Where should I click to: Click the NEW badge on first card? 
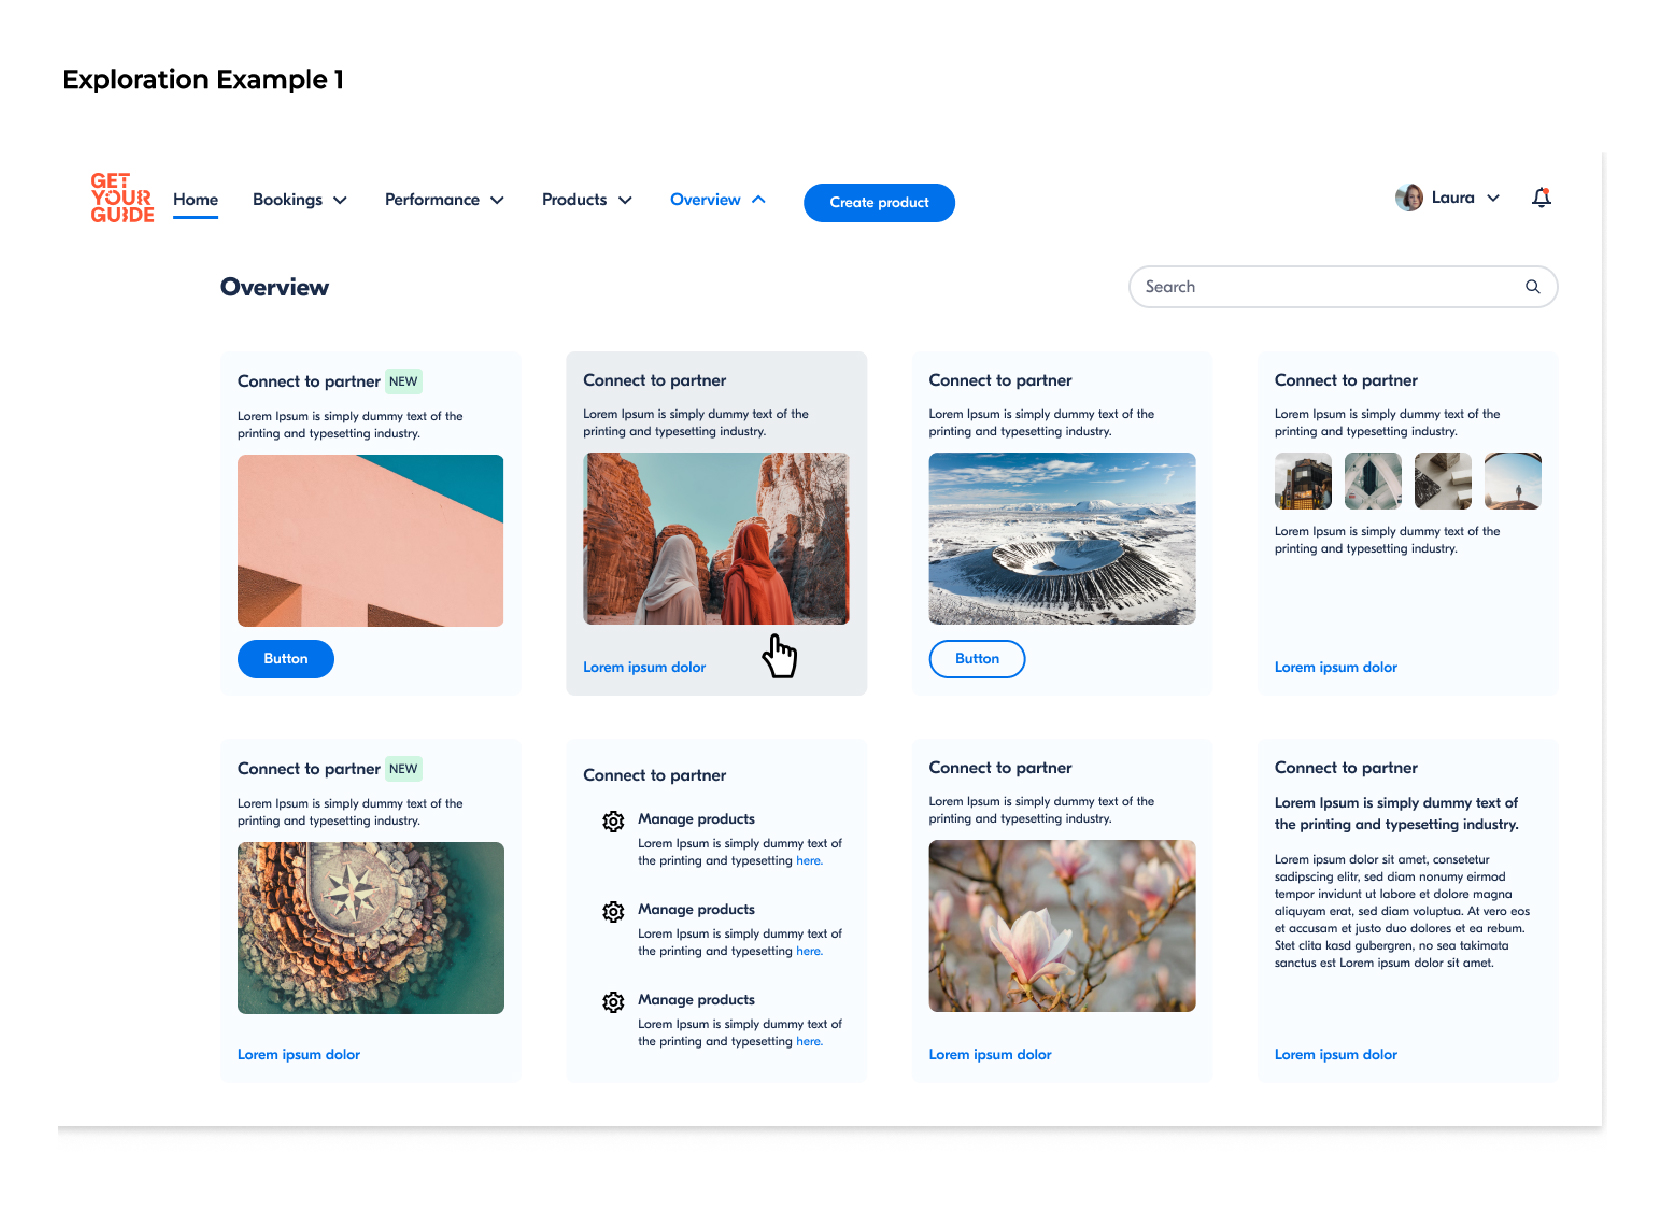[x=403, y=382]
